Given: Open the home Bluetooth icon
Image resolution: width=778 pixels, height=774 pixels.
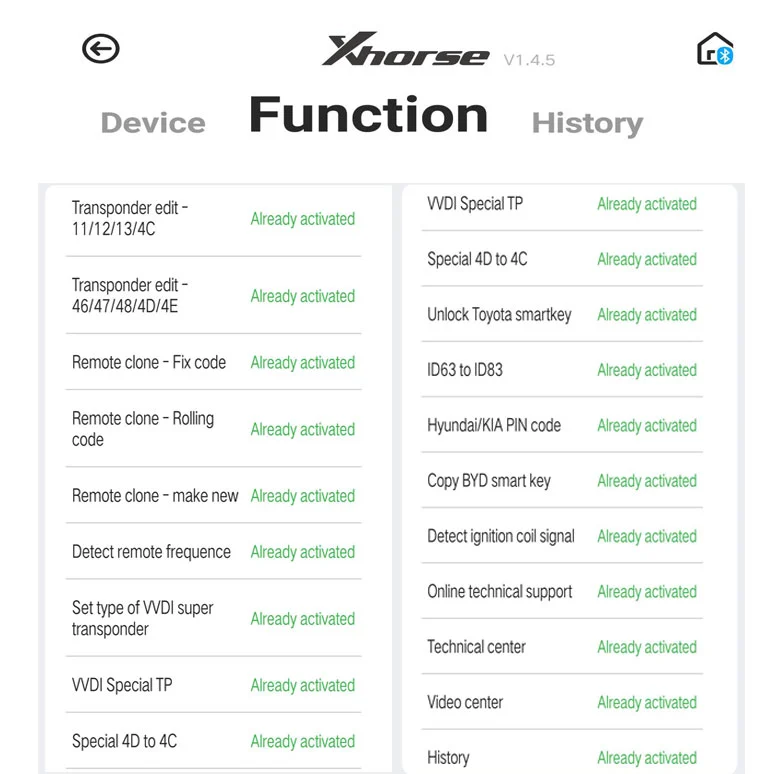Looking at the screenshot, I should click(715, 49).
